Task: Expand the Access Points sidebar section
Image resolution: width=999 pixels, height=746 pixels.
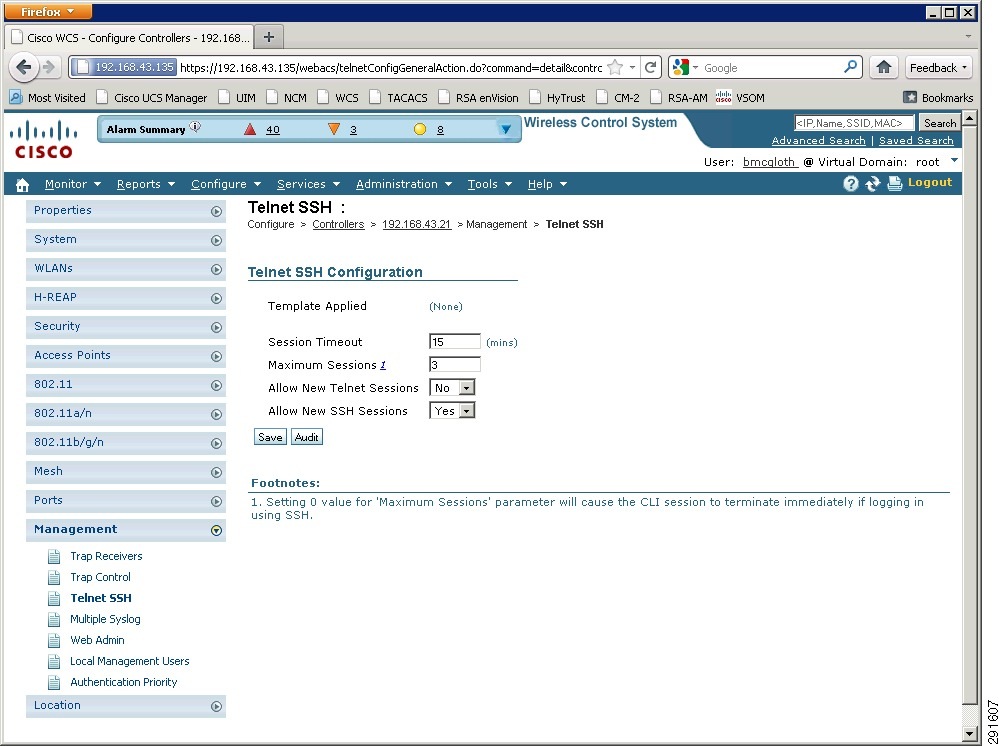Action: coord(217,357)
